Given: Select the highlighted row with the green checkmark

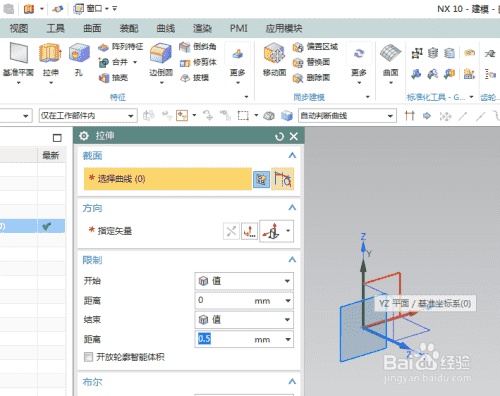Looking at the screenshot, I should coord(32,226).
